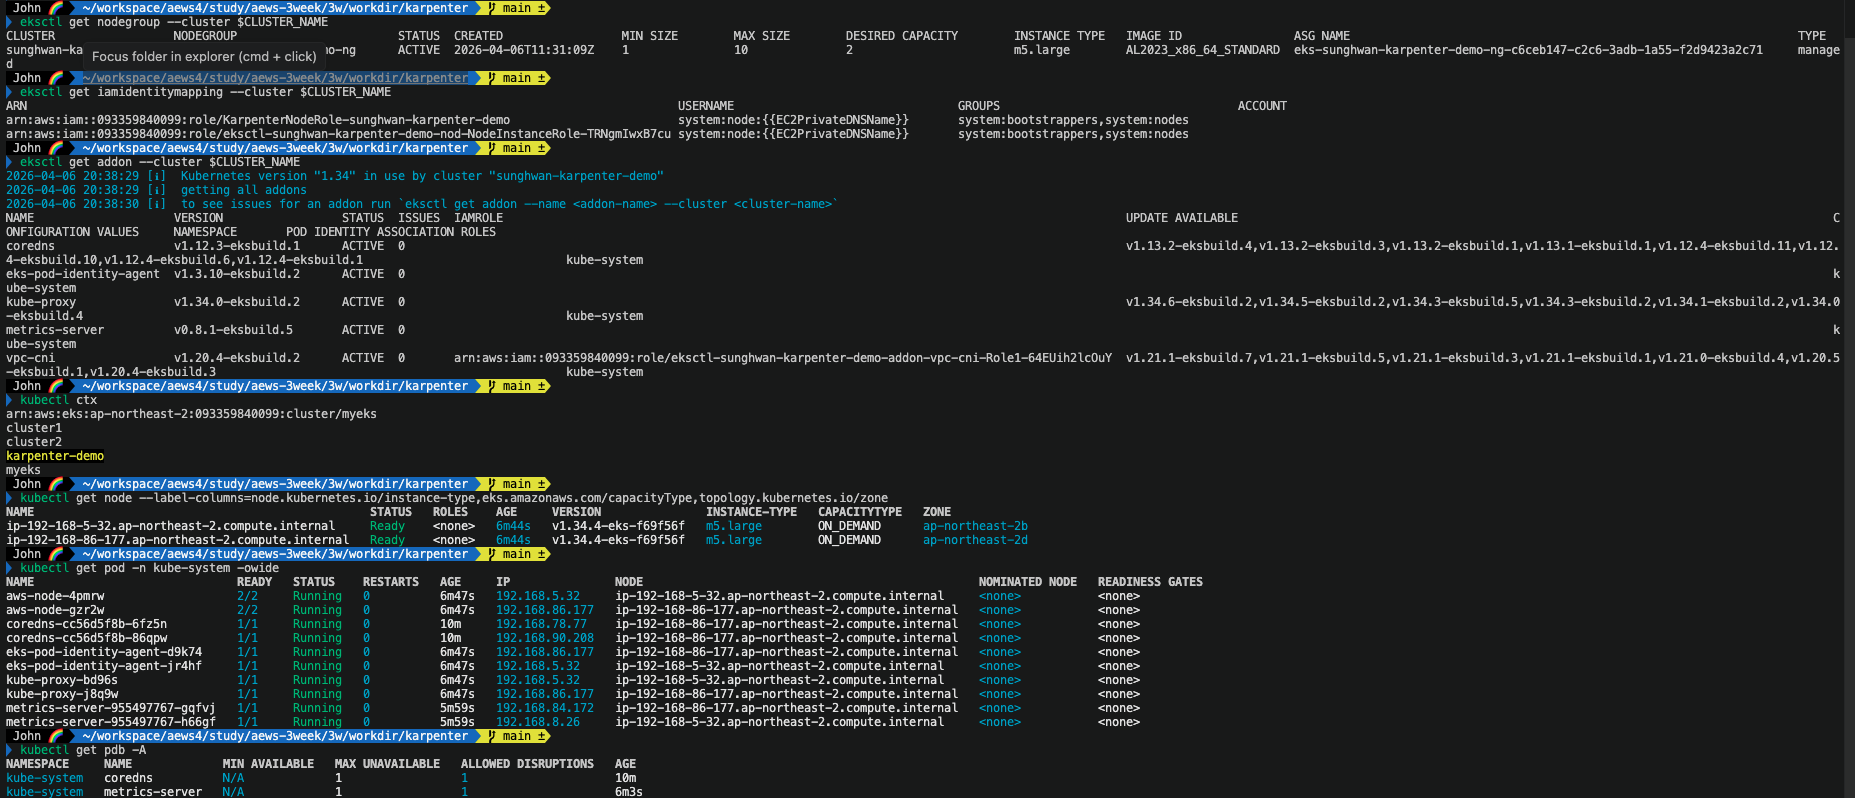
Task: Click the pod name 'aws-node-4pmrw'
Action: 55,596
